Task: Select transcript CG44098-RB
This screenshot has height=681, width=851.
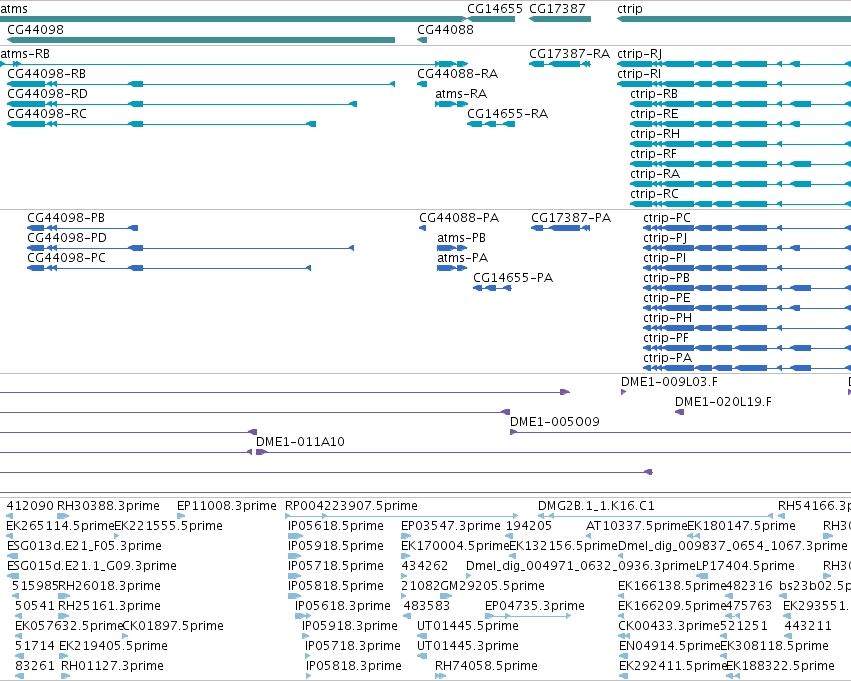Action: click(46, 74)
